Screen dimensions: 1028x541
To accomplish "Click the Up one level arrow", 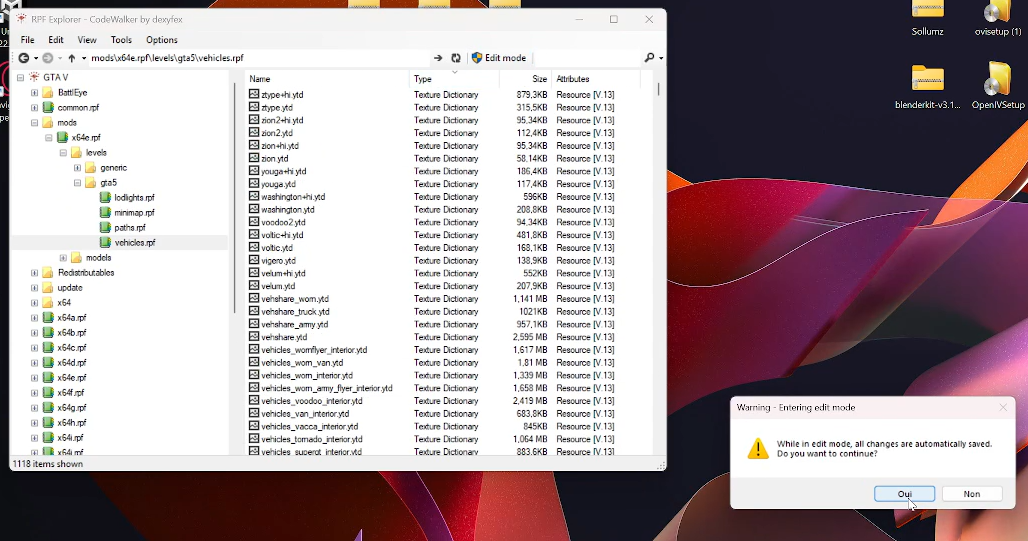I will tap(71, 58).
